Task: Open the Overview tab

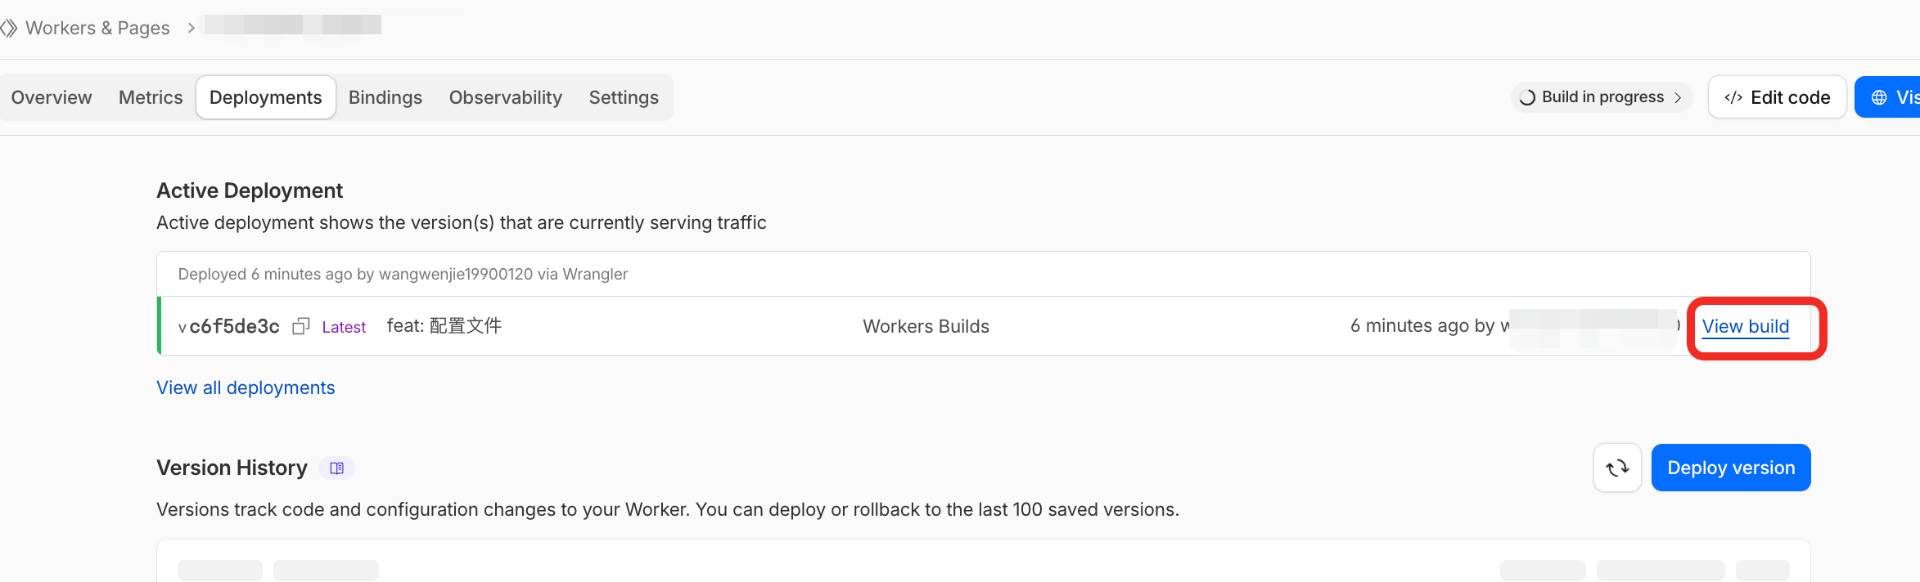Action: 51,98
